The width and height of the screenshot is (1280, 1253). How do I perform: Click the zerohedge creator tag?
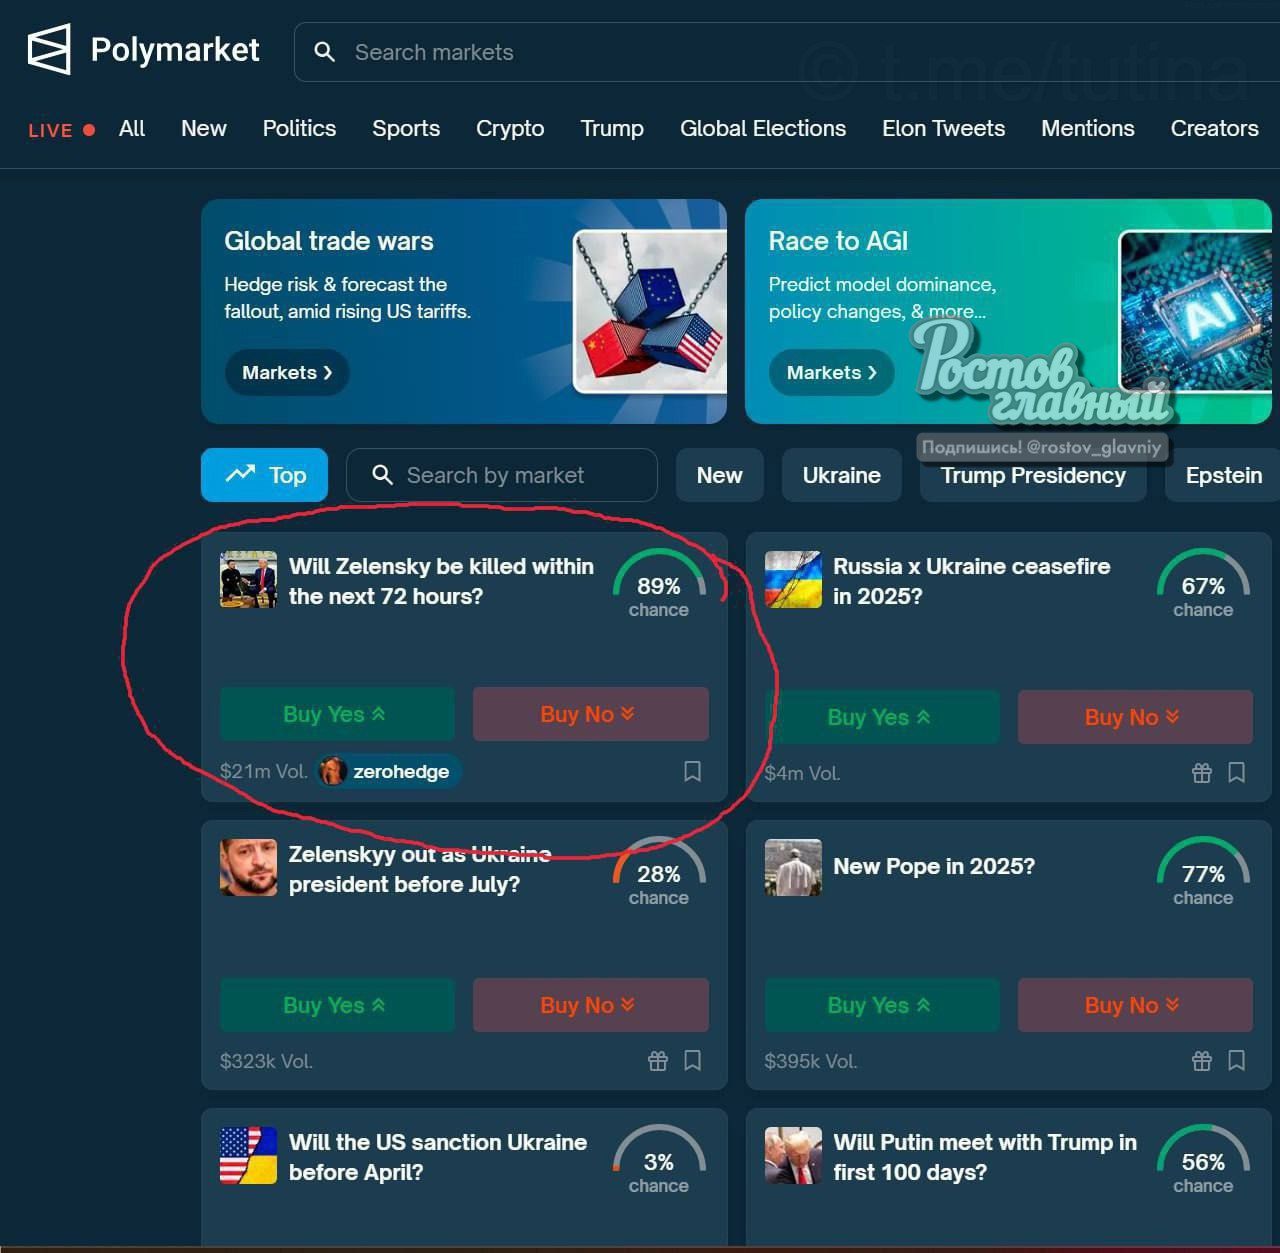[389, 771]
